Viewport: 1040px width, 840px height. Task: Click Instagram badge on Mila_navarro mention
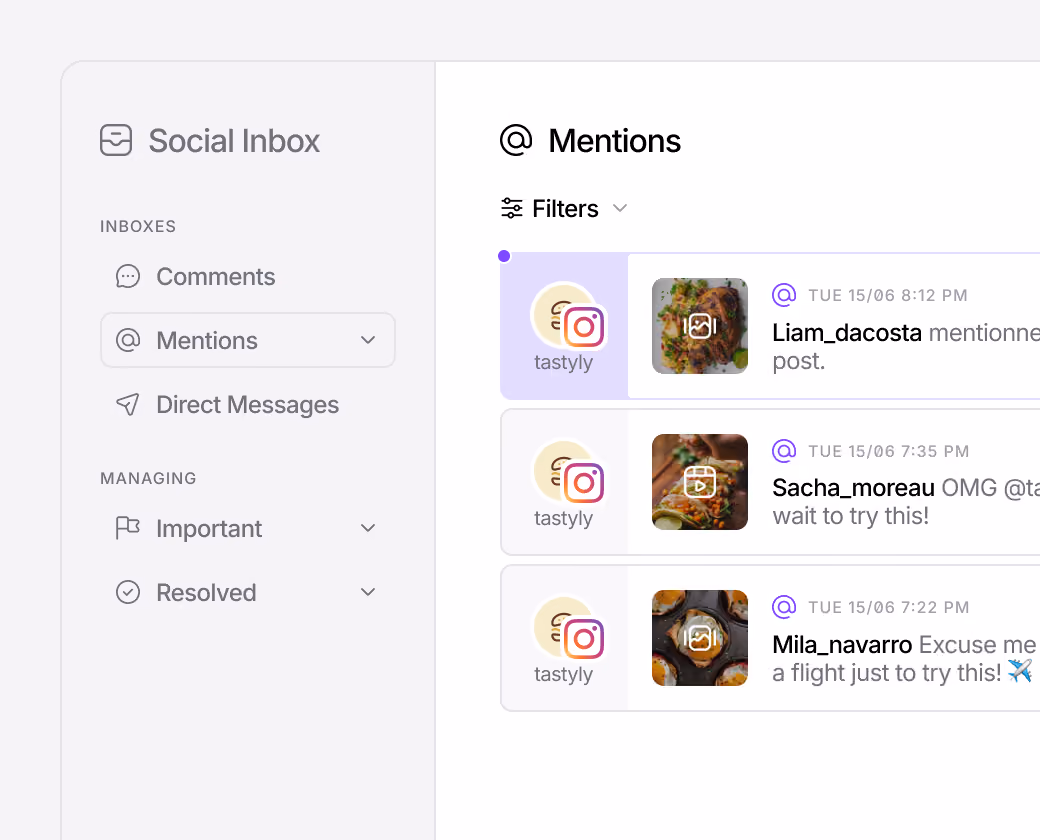(x=584, y=638)
